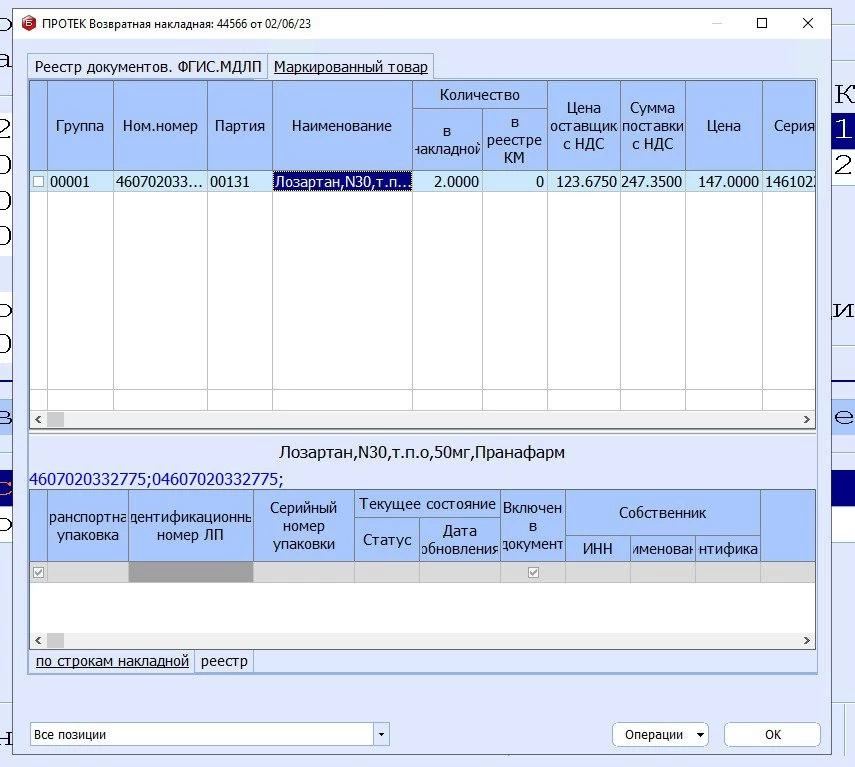Click upper table scroll right arrow
855x767 pixels.
pyautogui.click(x=806, y=419)
